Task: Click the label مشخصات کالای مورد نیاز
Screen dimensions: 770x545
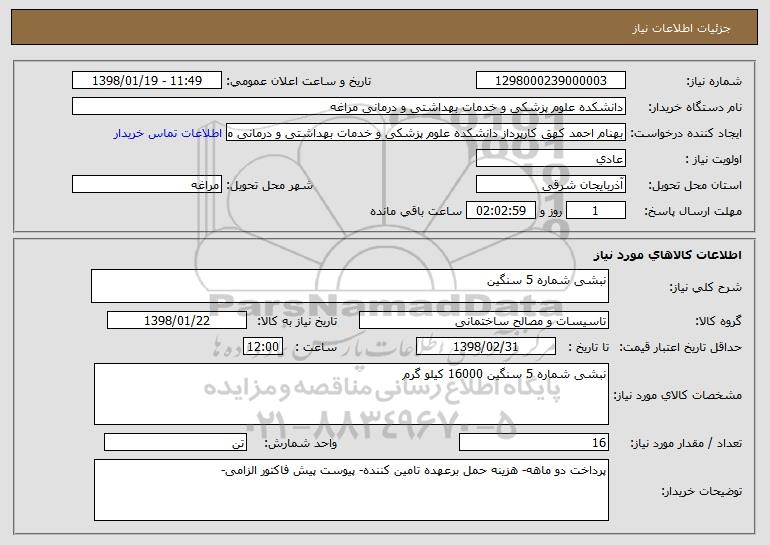Action: [x=678, y=395]
